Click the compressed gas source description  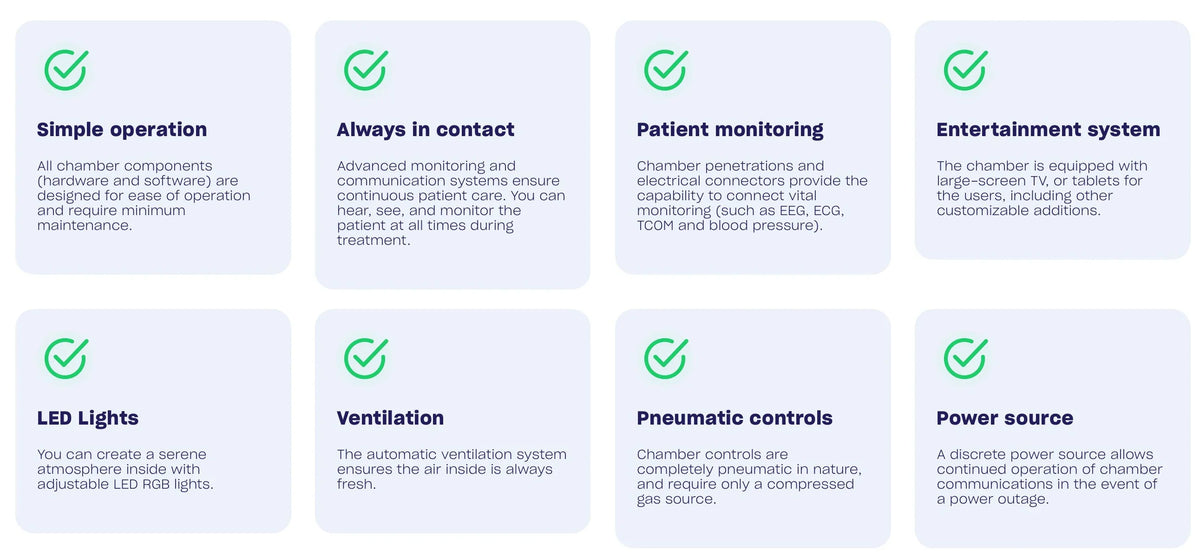pyautogui.click(x=749, y=476)
